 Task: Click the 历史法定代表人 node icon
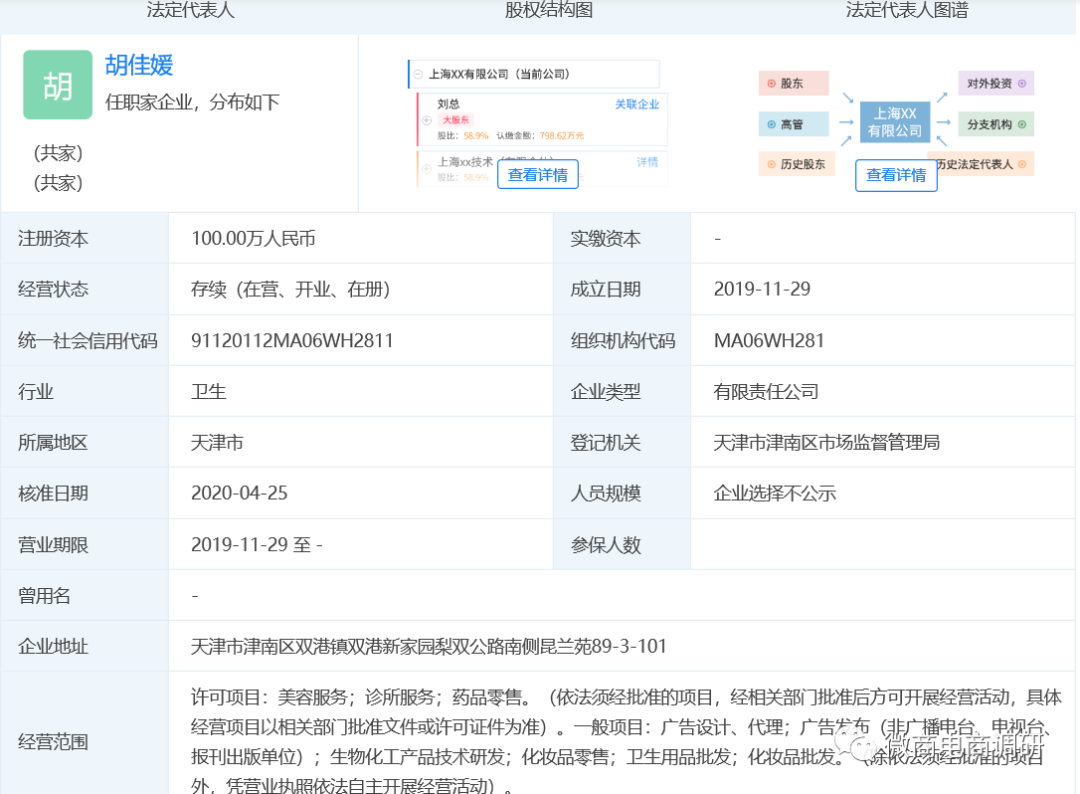tap(1021, 164)
